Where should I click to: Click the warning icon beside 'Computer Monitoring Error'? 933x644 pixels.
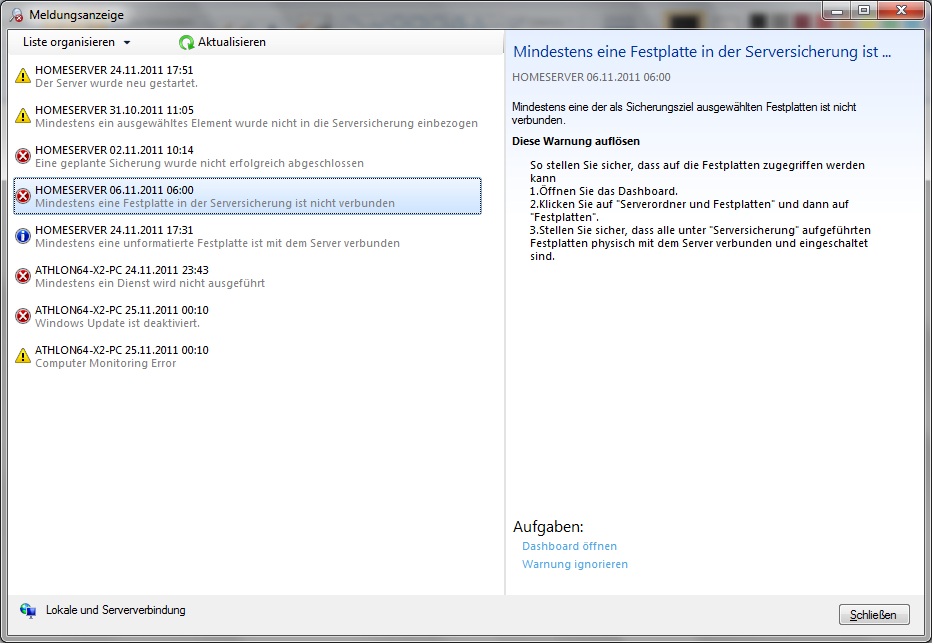(x=23, y=356)
